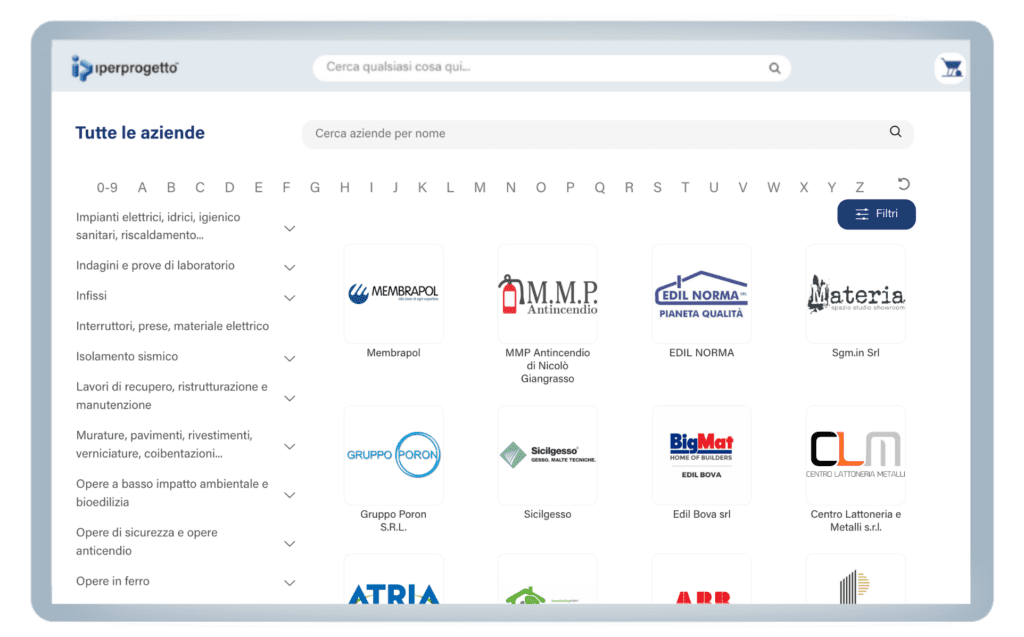1024x637 pixels.
Task: Select the 'Infissi' category label
Action: pos(91,296)
